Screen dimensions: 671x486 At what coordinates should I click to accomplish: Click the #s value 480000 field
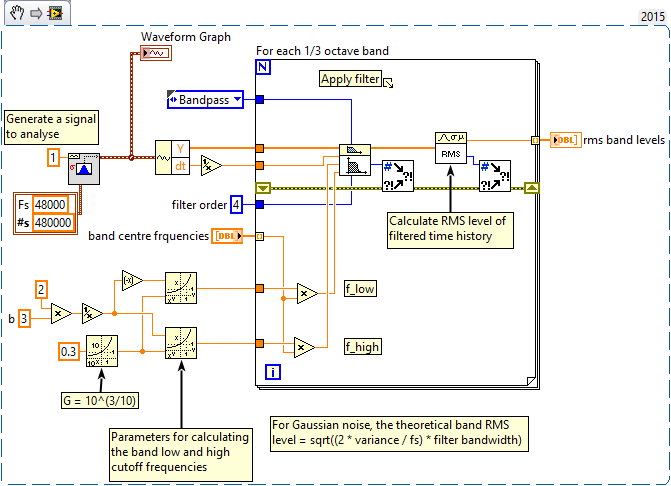pyautogui.click(x=53, y=222)
